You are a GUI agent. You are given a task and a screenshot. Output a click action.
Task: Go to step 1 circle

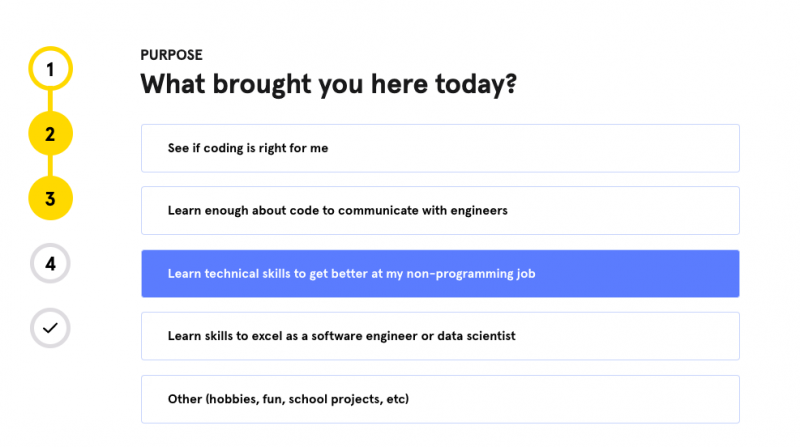50,68
